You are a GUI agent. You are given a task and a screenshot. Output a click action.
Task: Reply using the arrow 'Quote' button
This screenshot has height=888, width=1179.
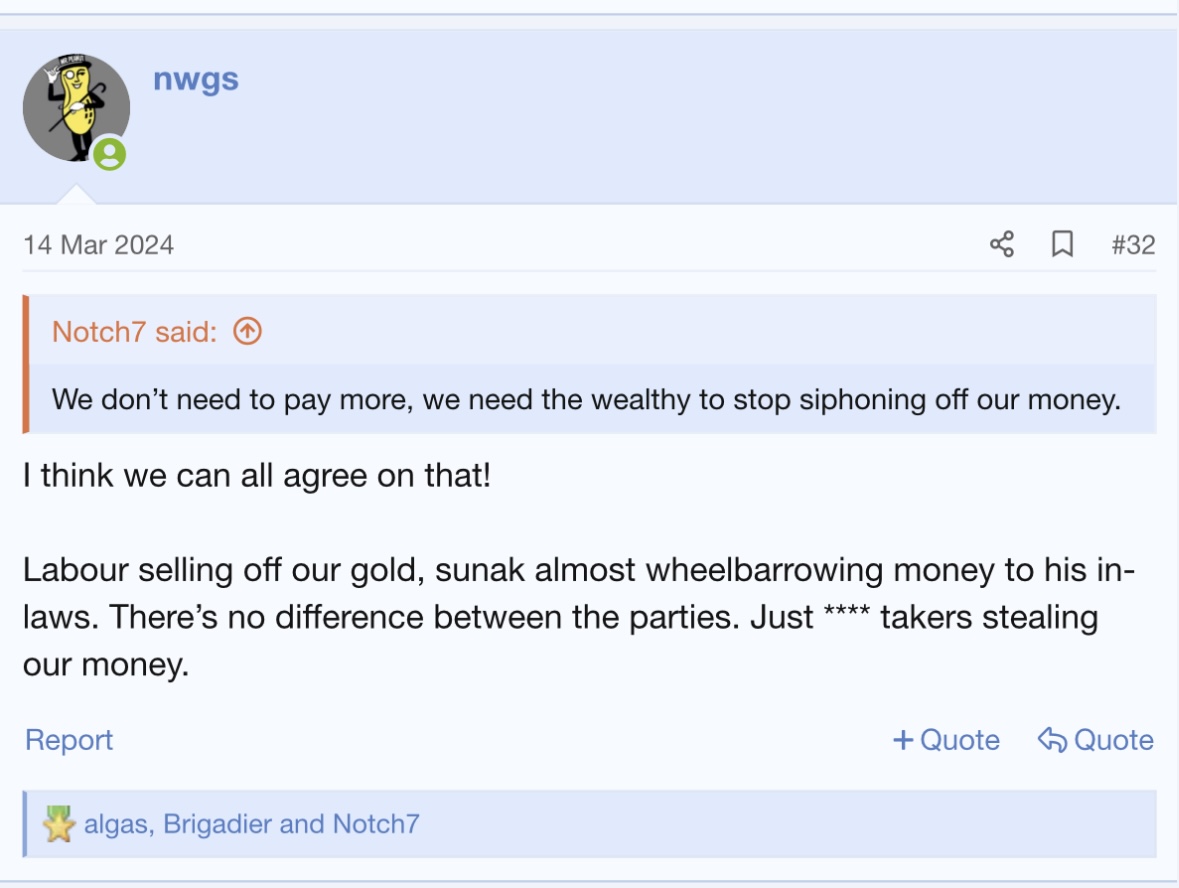pyautogui.click(x=1096, y=740)
